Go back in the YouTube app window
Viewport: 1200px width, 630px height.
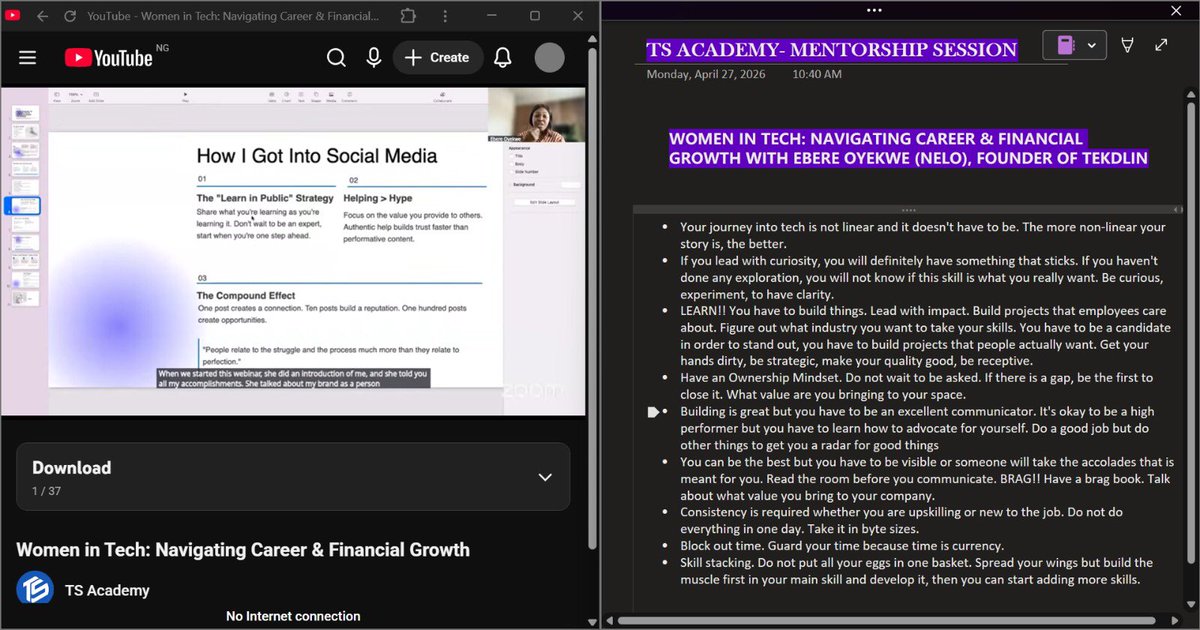(42, 16)
